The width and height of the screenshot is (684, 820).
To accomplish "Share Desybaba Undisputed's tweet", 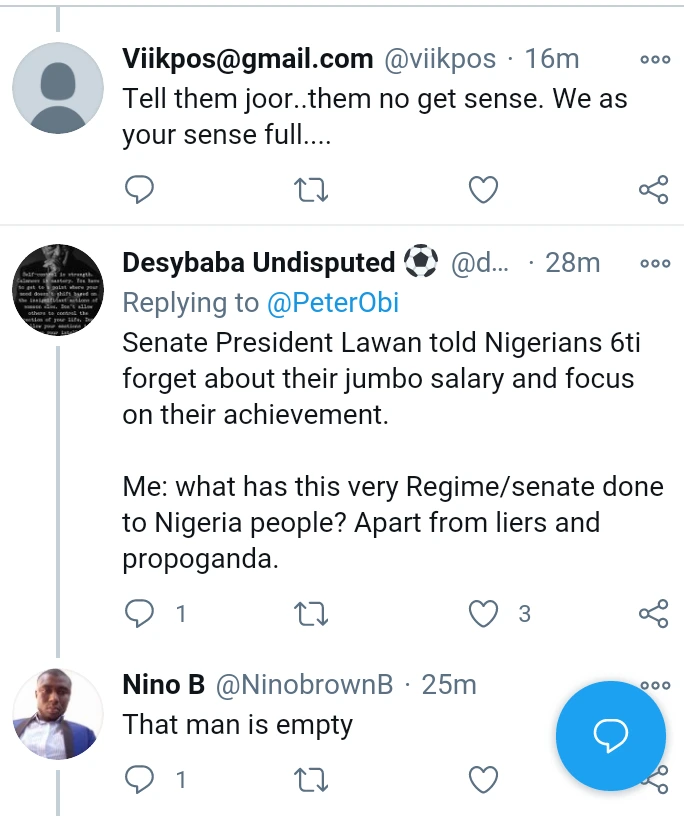I will click(653, 613).
